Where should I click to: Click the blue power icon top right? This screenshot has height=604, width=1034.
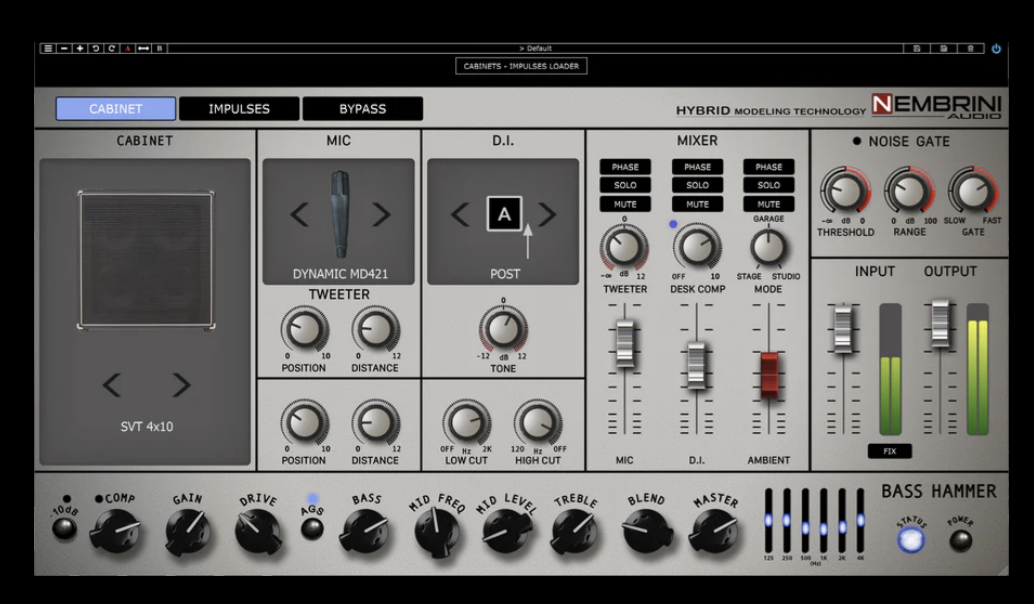[x=996, y=48]
